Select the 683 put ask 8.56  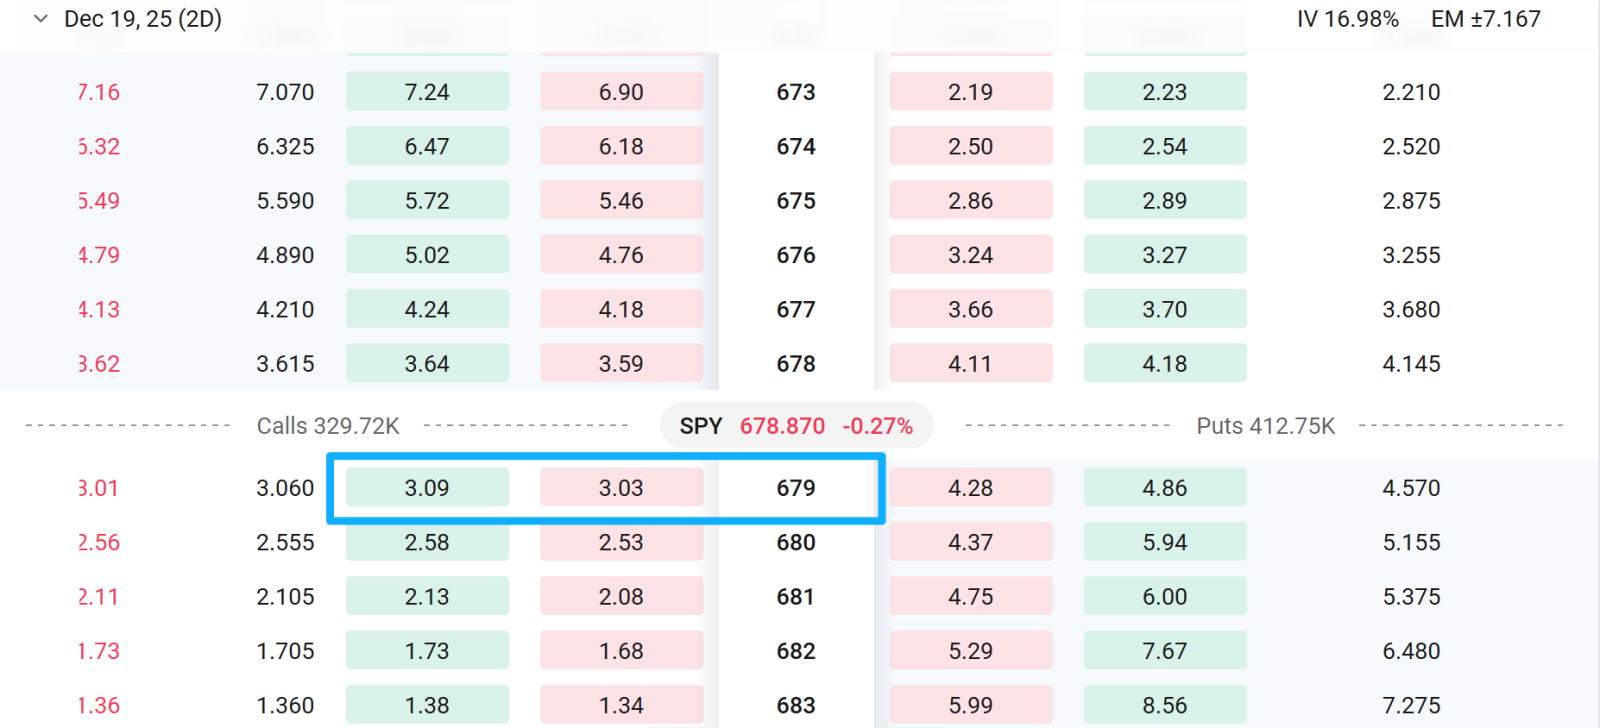(x=1165, y=705)
